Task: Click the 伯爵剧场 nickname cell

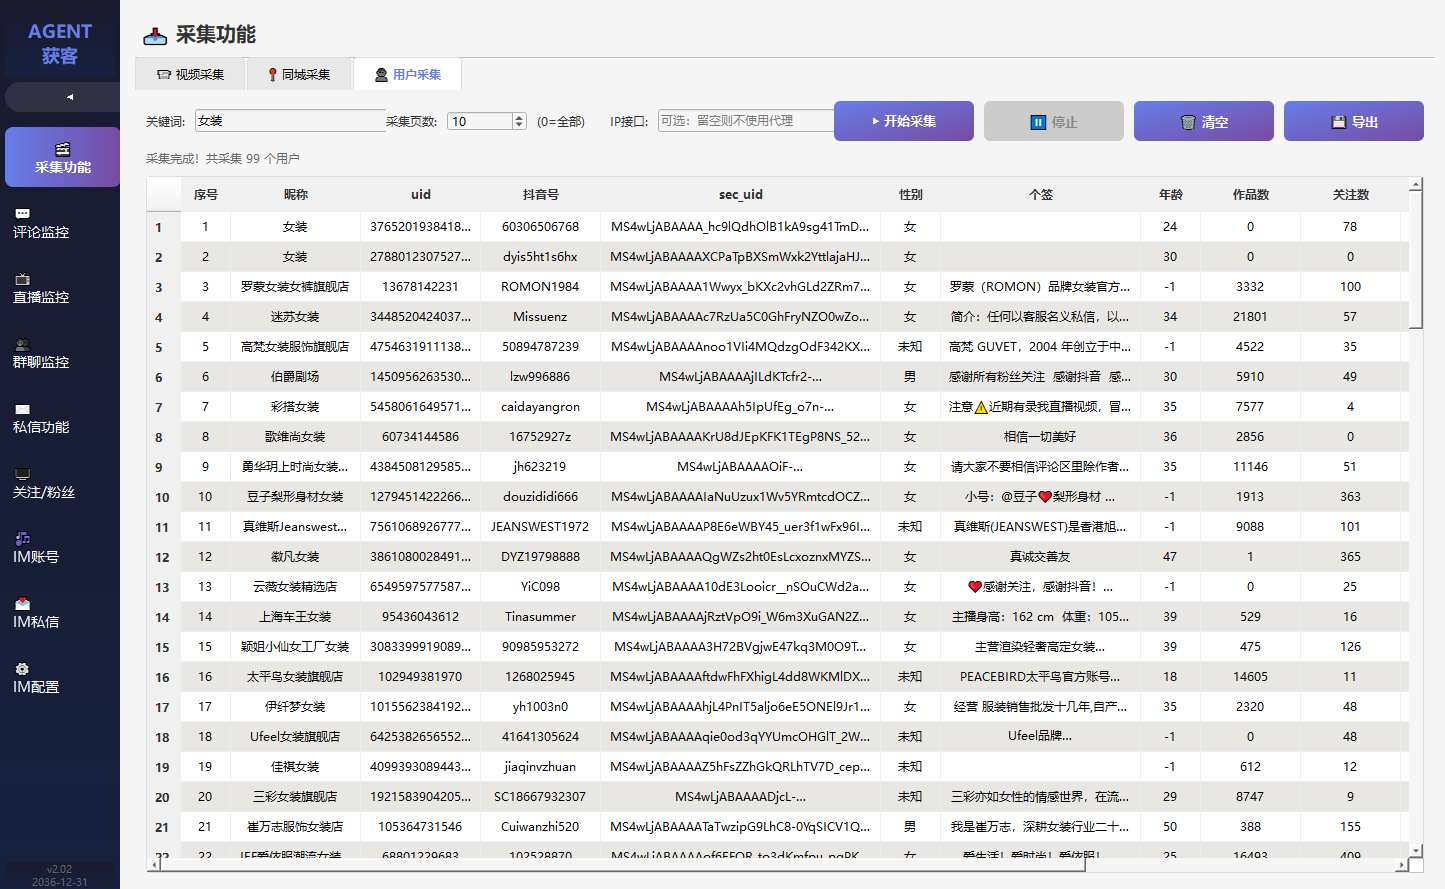Action: click(x=296, y=377)
